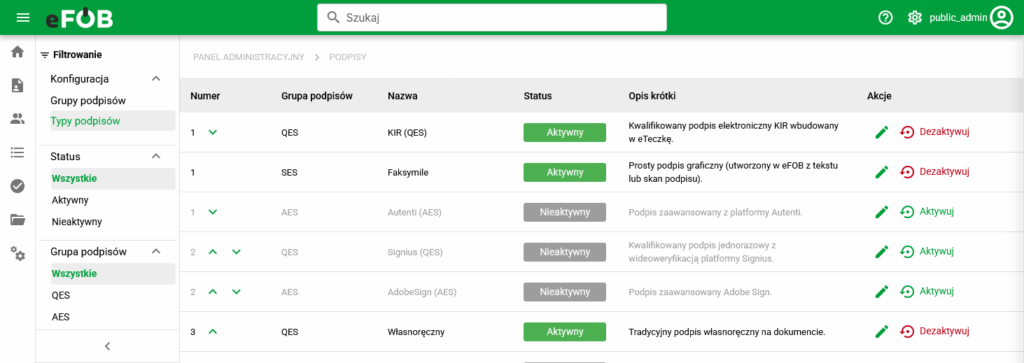Edit the Własnoręczny signature

[882, 332]
